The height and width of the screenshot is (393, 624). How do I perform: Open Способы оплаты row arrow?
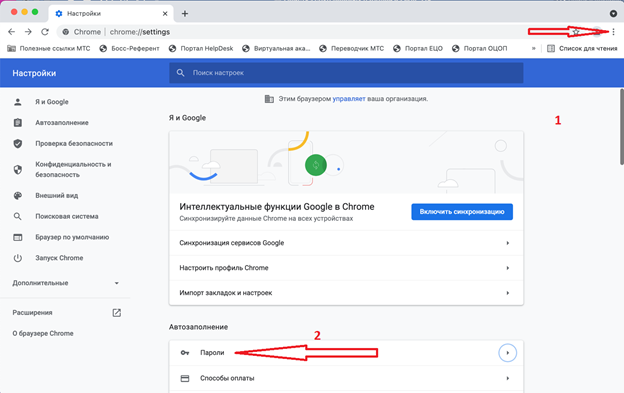point(507,378)
